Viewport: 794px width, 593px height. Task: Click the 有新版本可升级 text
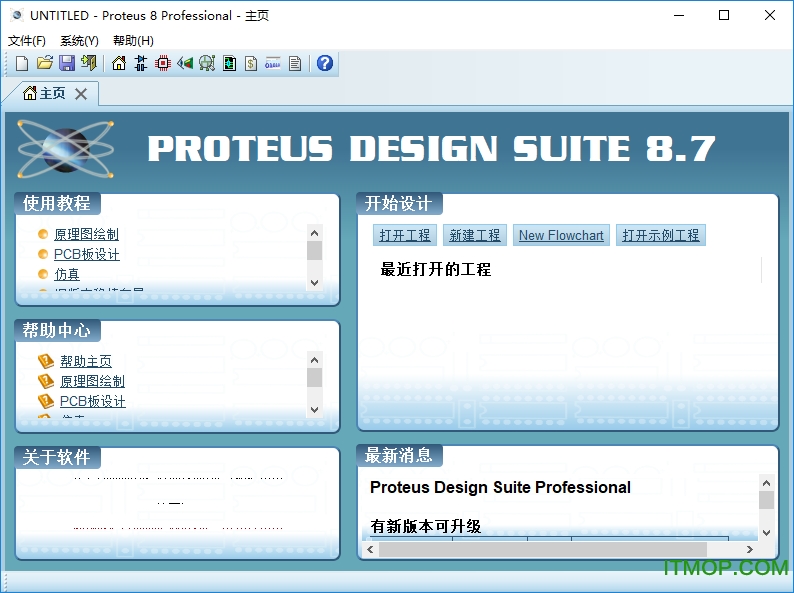[x=425, y=526]
